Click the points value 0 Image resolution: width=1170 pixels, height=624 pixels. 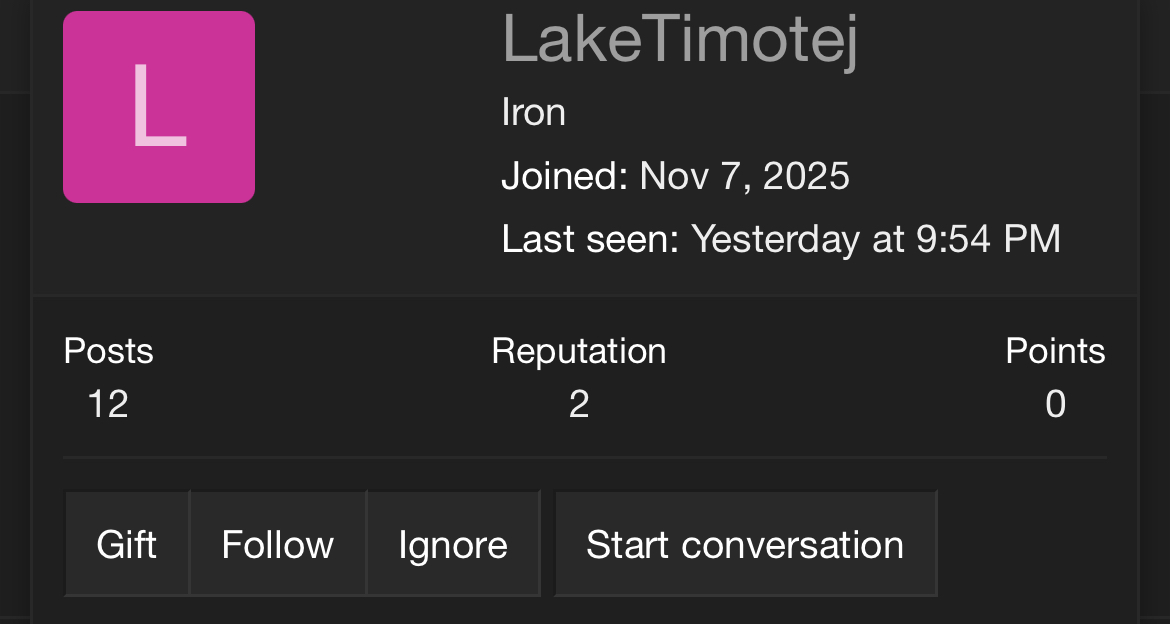(x=1055, y=404)
